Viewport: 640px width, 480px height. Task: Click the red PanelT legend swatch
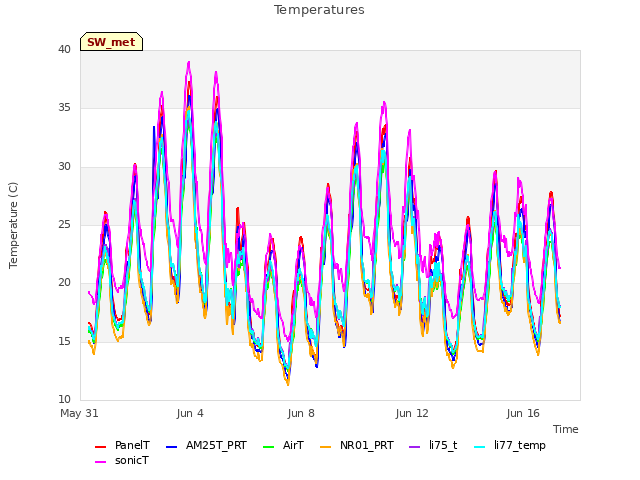click(100, 447)
